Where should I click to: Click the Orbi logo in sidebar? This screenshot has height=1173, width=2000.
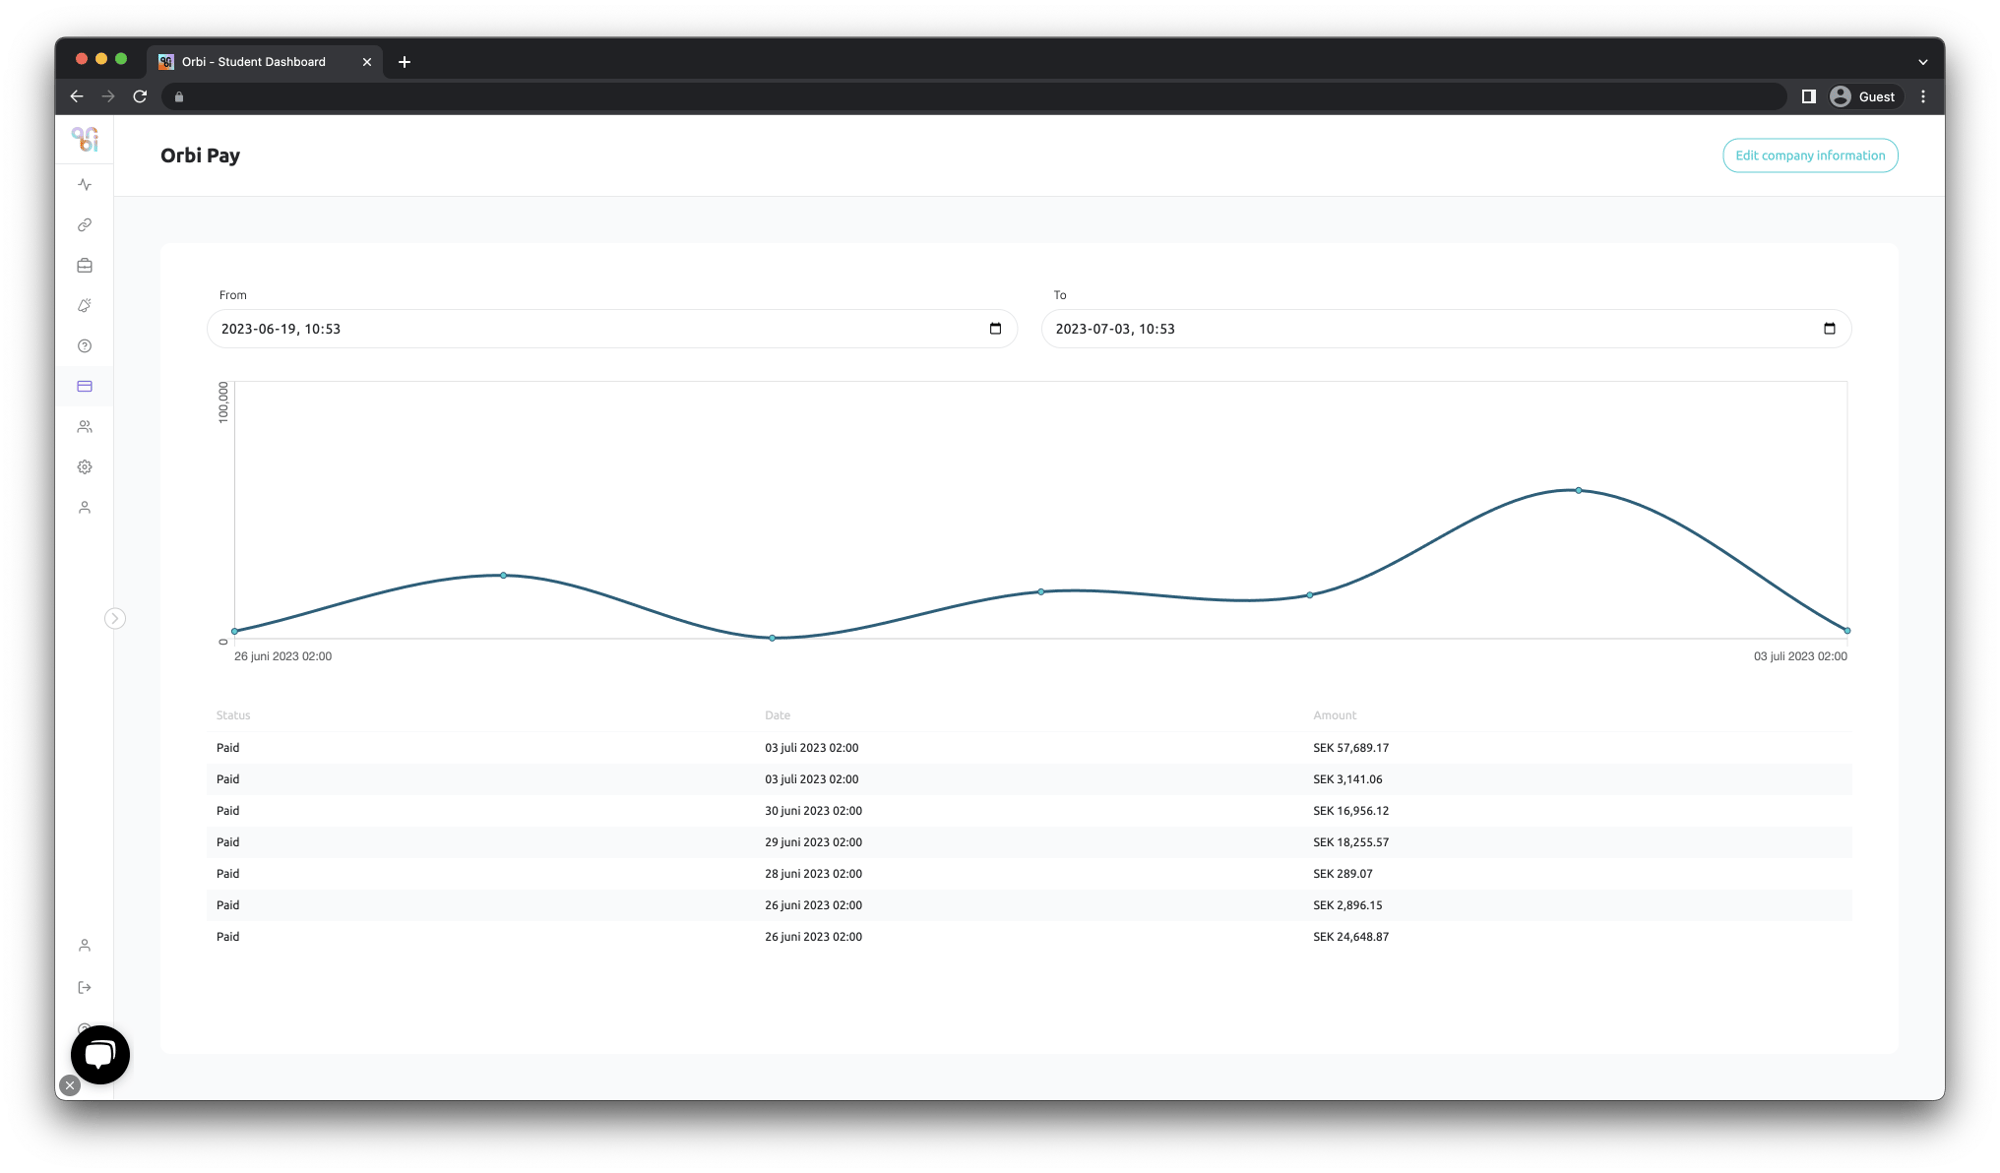[x=85, y=139]
